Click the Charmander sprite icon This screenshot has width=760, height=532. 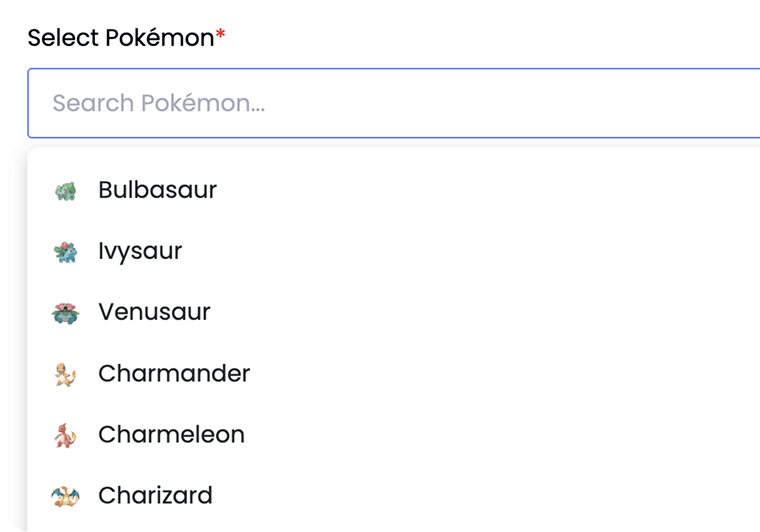pos(65,374)
